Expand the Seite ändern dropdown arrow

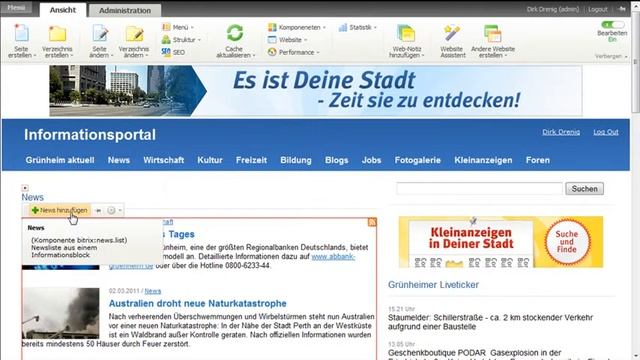tap(111, 56)
